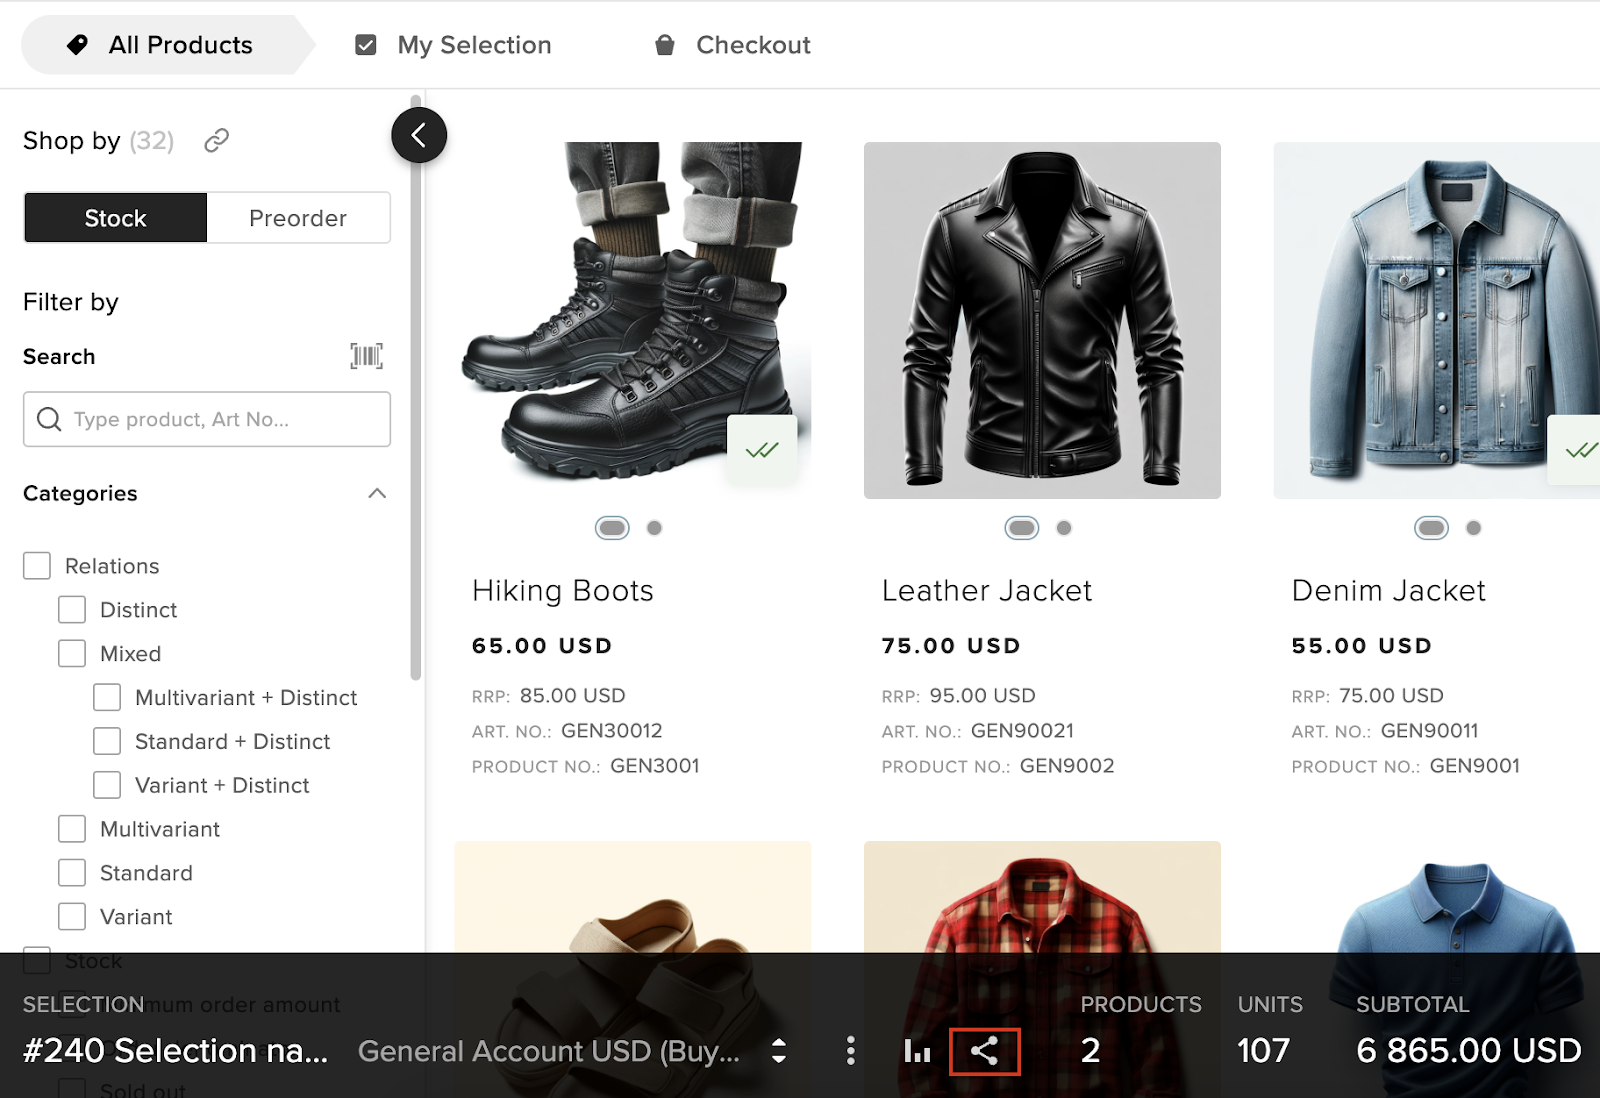Image resolution: width=1600 pixels, height=1098 pixels.
Task: Select second color dot under Hiking Boots
Action: pyautogui.click(x=654, y=528)
